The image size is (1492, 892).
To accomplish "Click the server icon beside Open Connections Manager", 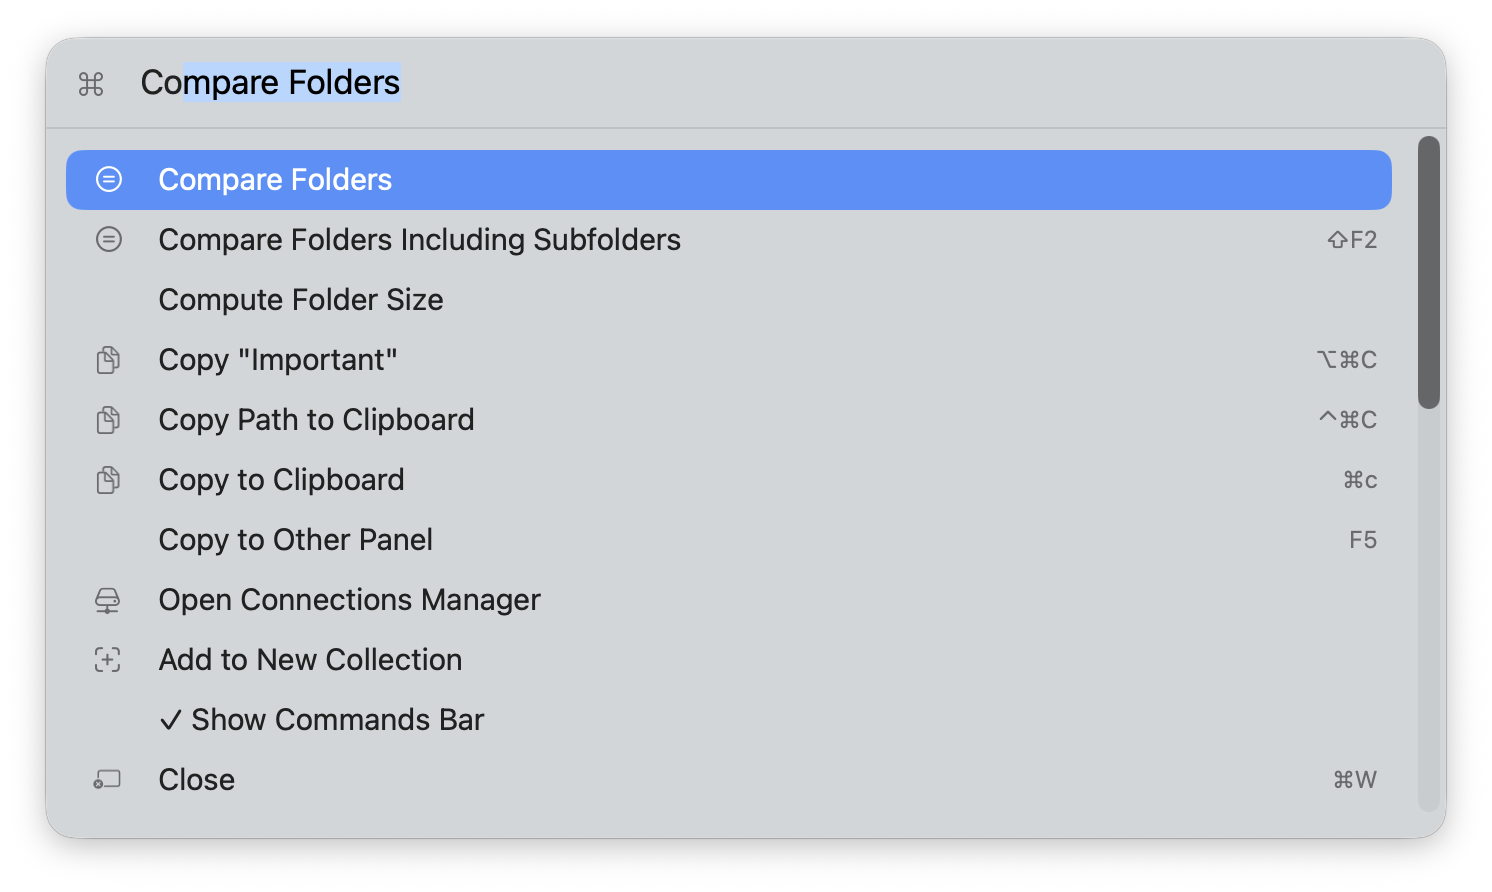I will click(x=107, y=599).
